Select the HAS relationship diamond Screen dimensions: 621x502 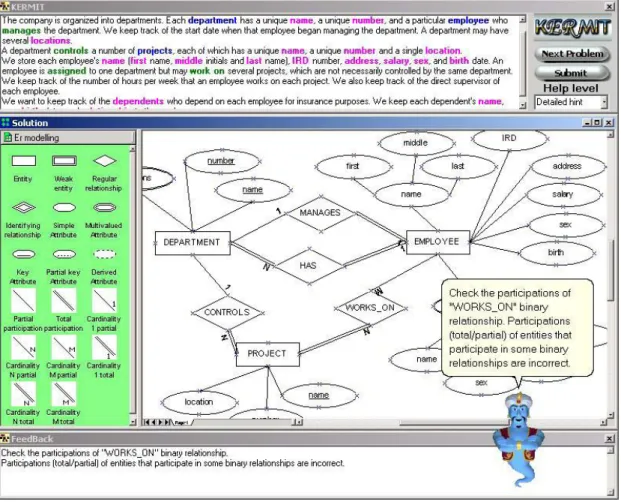309,266
